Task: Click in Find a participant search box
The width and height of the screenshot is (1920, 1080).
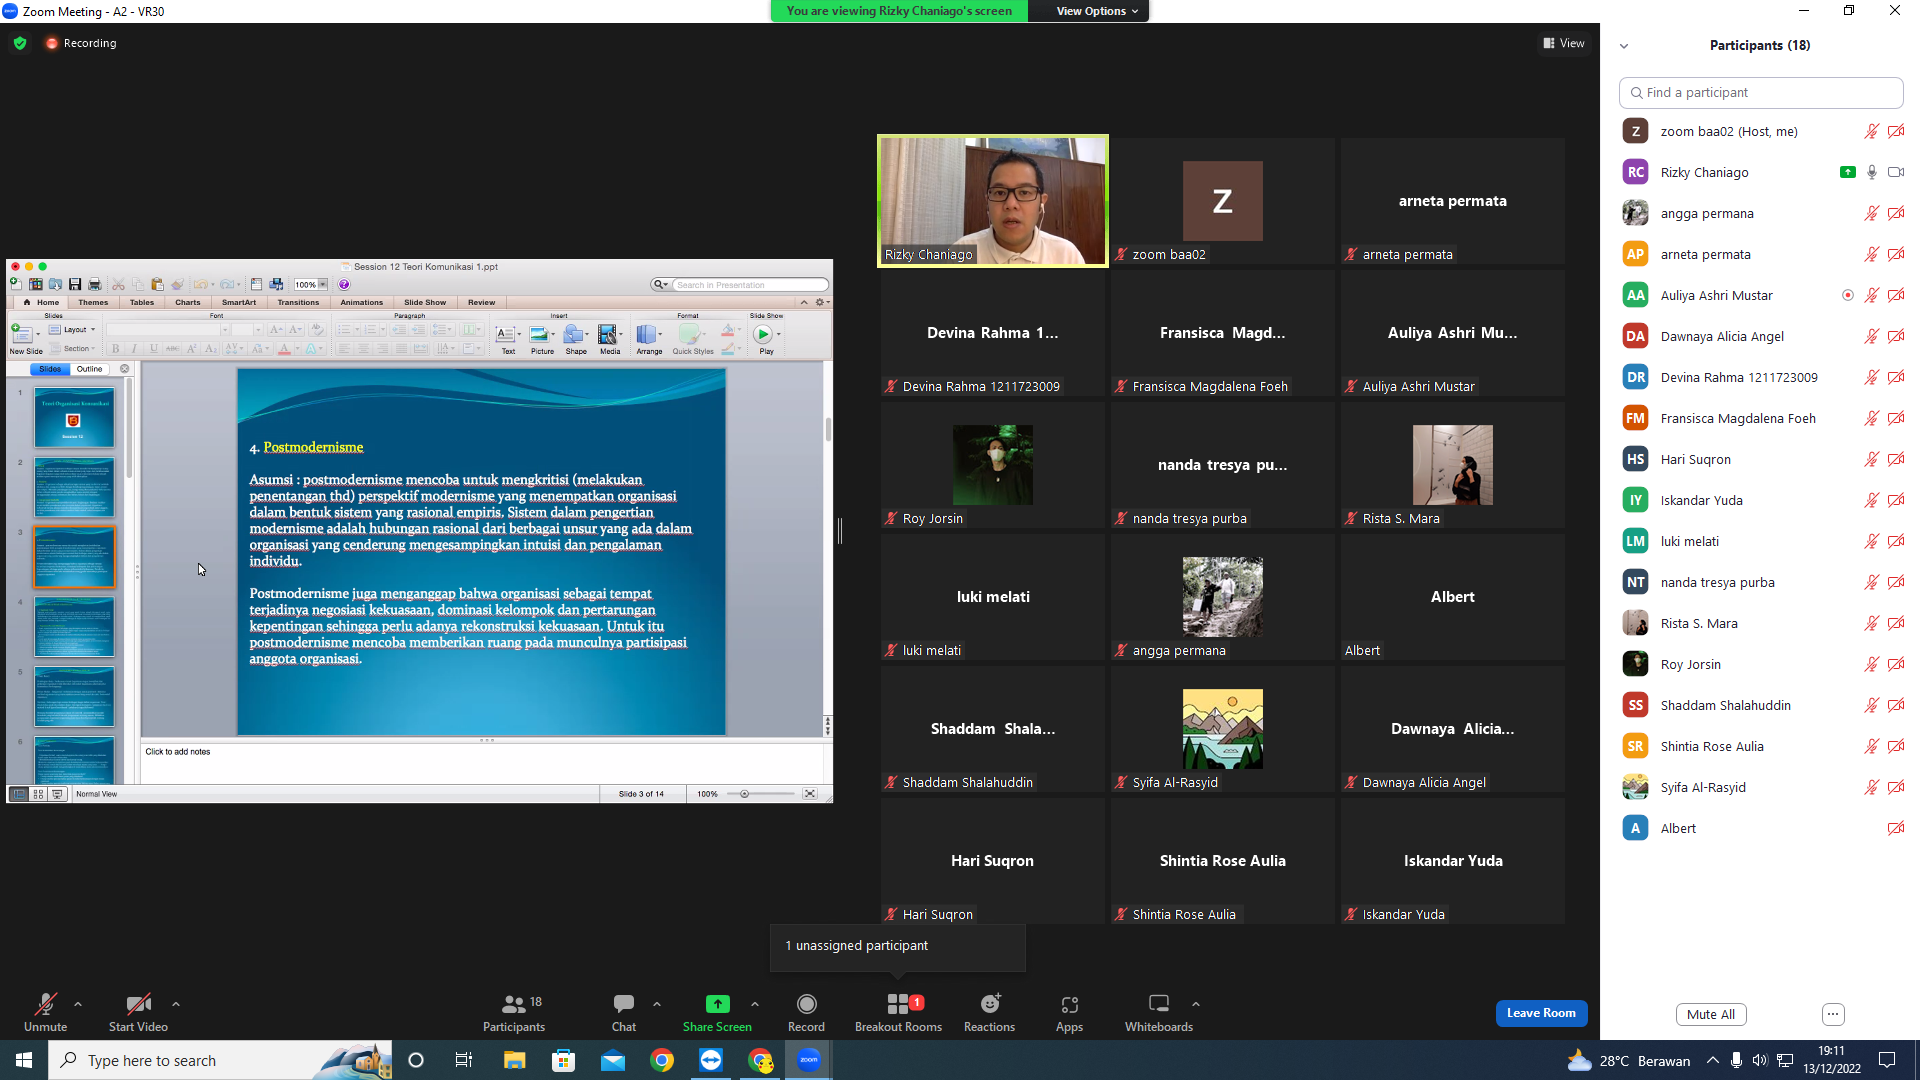Action: point(1760,92)
